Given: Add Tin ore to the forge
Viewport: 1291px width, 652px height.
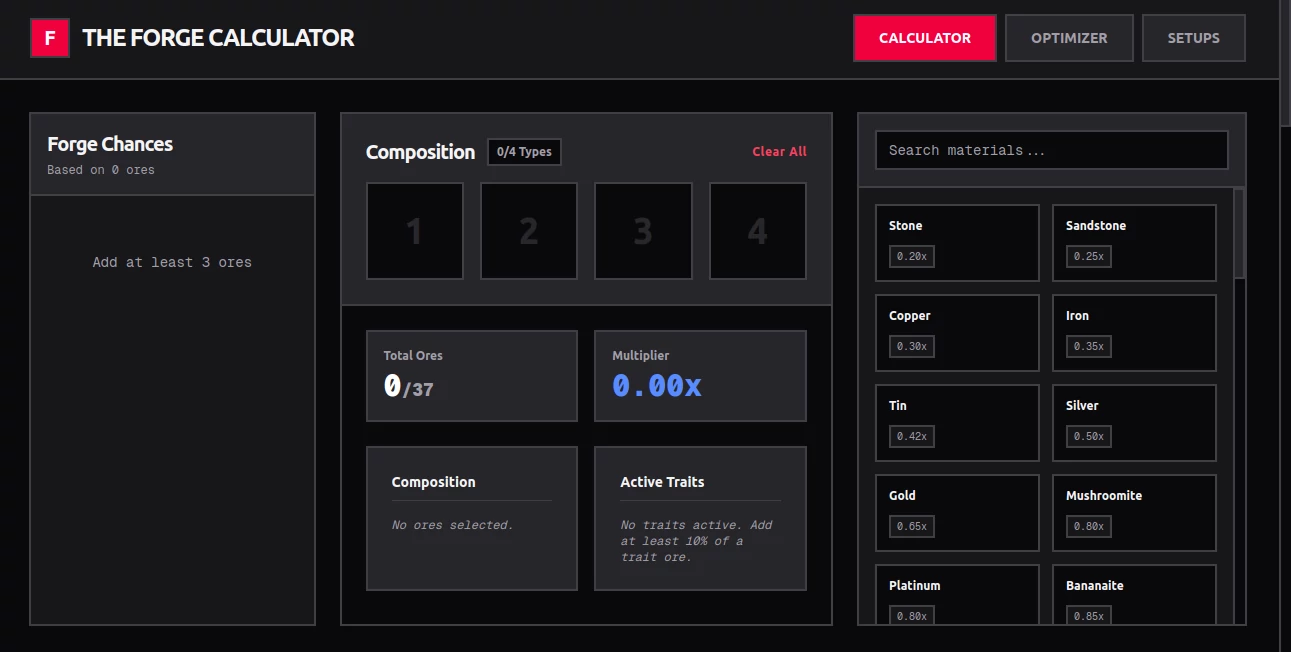Looking at the screenshot, I should [x=957, y=422].
